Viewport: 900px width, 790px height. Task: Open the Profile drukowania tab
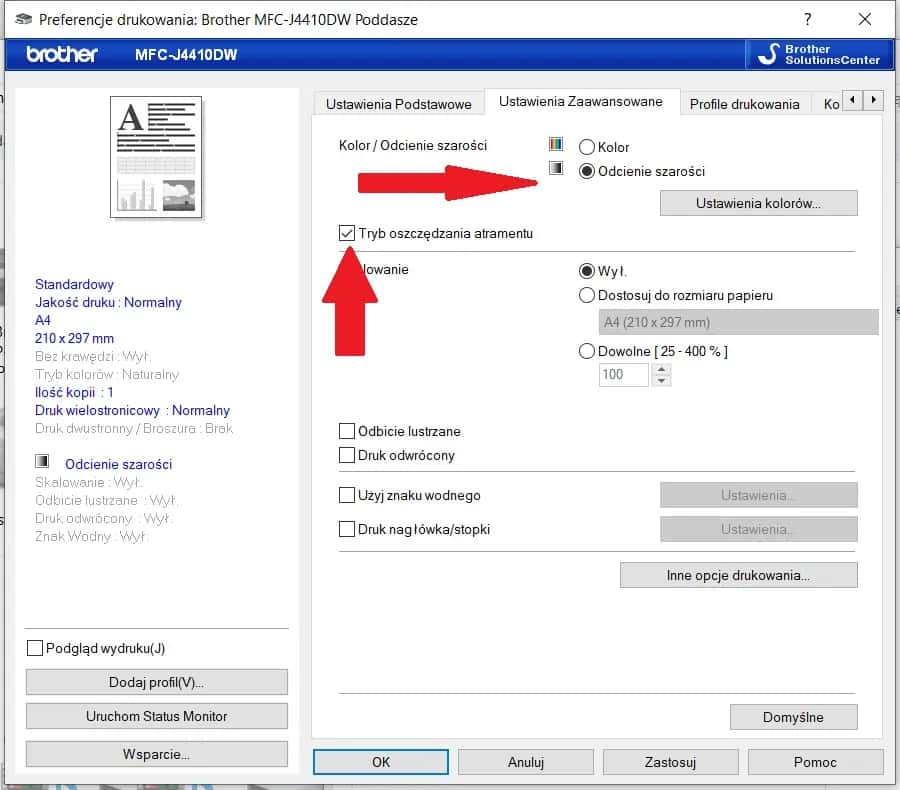pyautogui.click(x=744, y=103)
